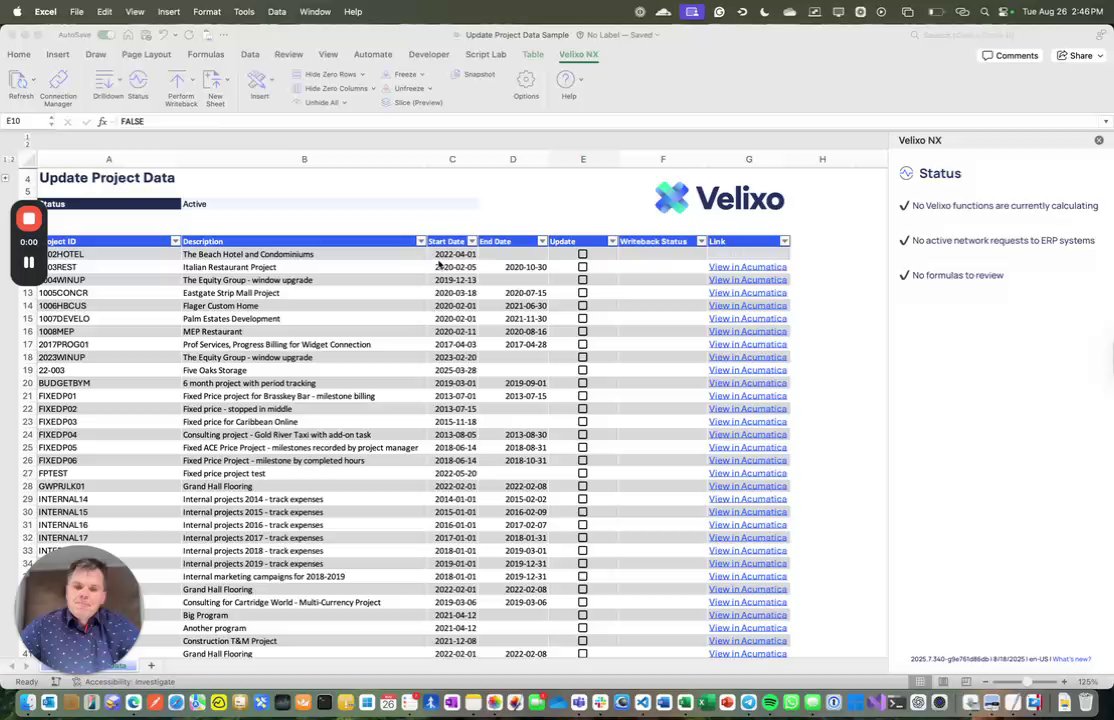This screenshot has height=720, width=1114.
Task: Open the Format menu in menu bar
Action: [207, 11]
